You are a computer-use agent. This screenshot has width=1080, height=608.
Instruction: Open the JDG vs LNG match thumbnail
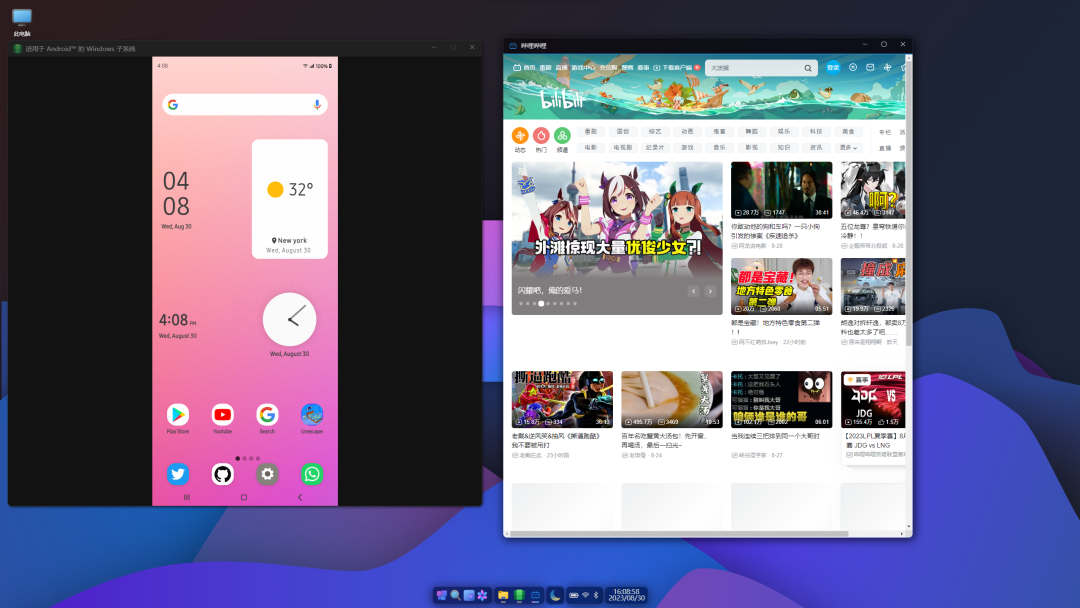click(873, 399)
